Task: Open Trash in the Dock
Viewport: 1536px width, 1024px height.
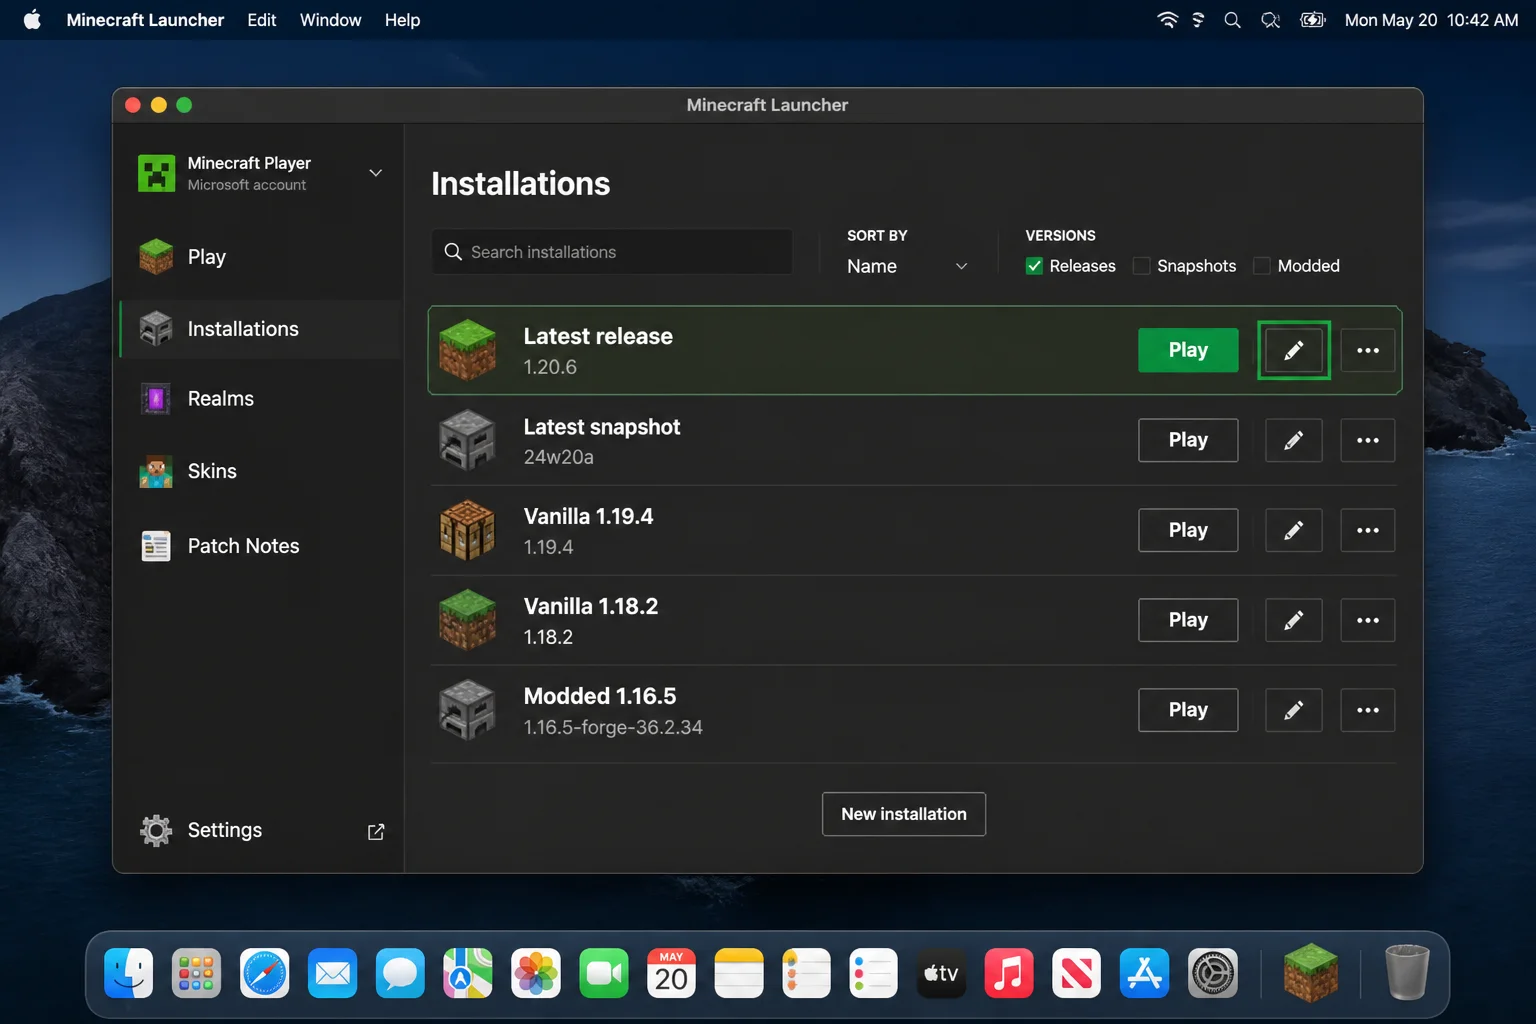Action: (1406, 973)
